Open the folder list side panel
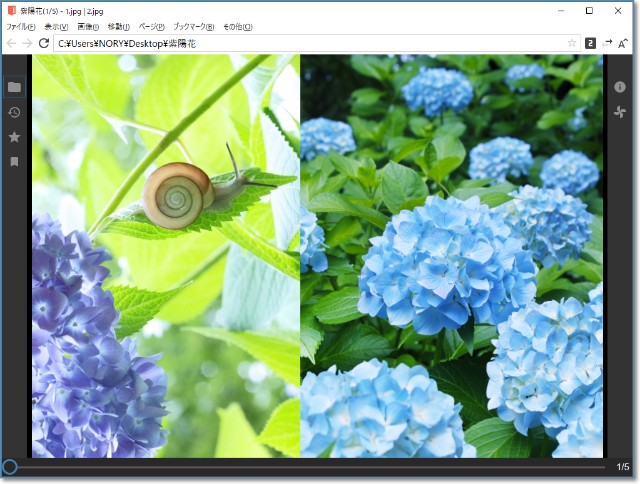Viewport: 640px width, 484px height. 14,87
